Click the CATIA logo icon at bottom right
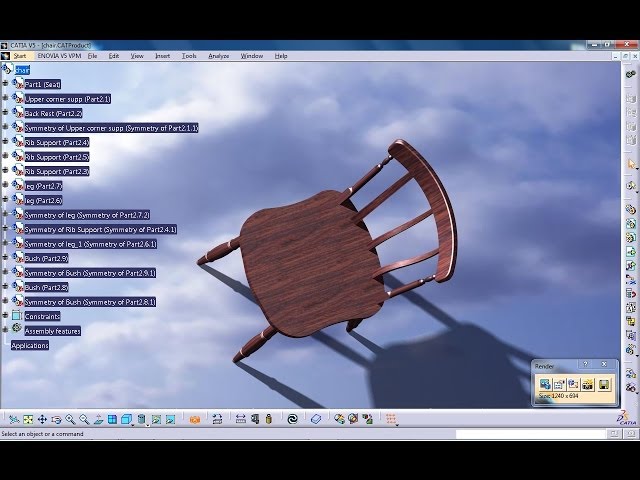Image resolution: width=640 pixels, height=480 pixels. (627, 418)
